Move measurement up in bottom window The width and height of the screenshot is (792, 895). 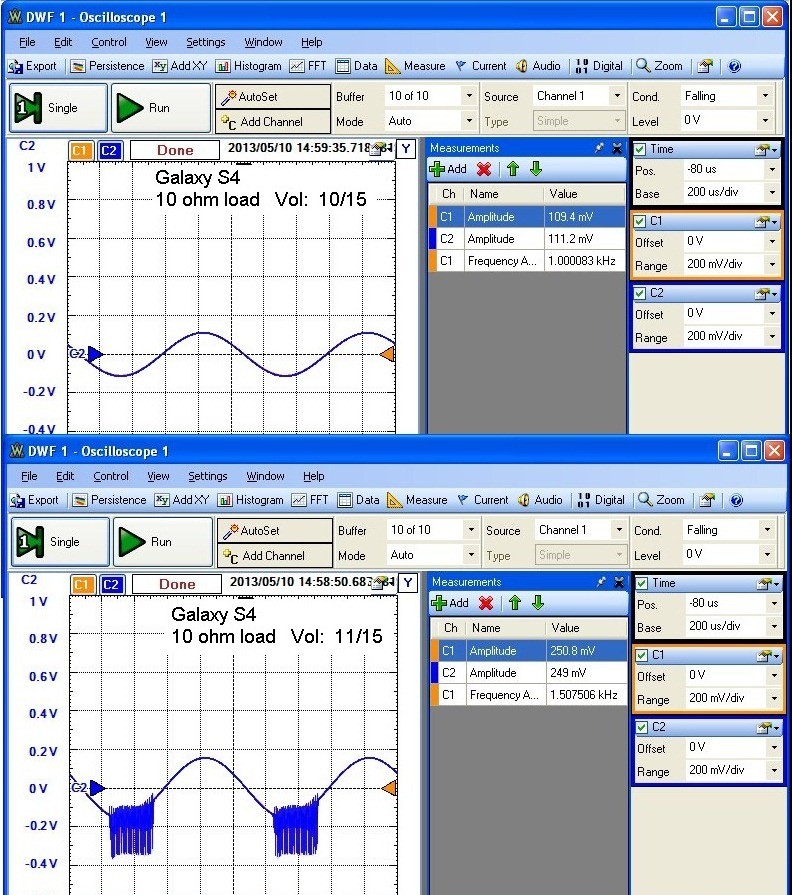point(515,603)
